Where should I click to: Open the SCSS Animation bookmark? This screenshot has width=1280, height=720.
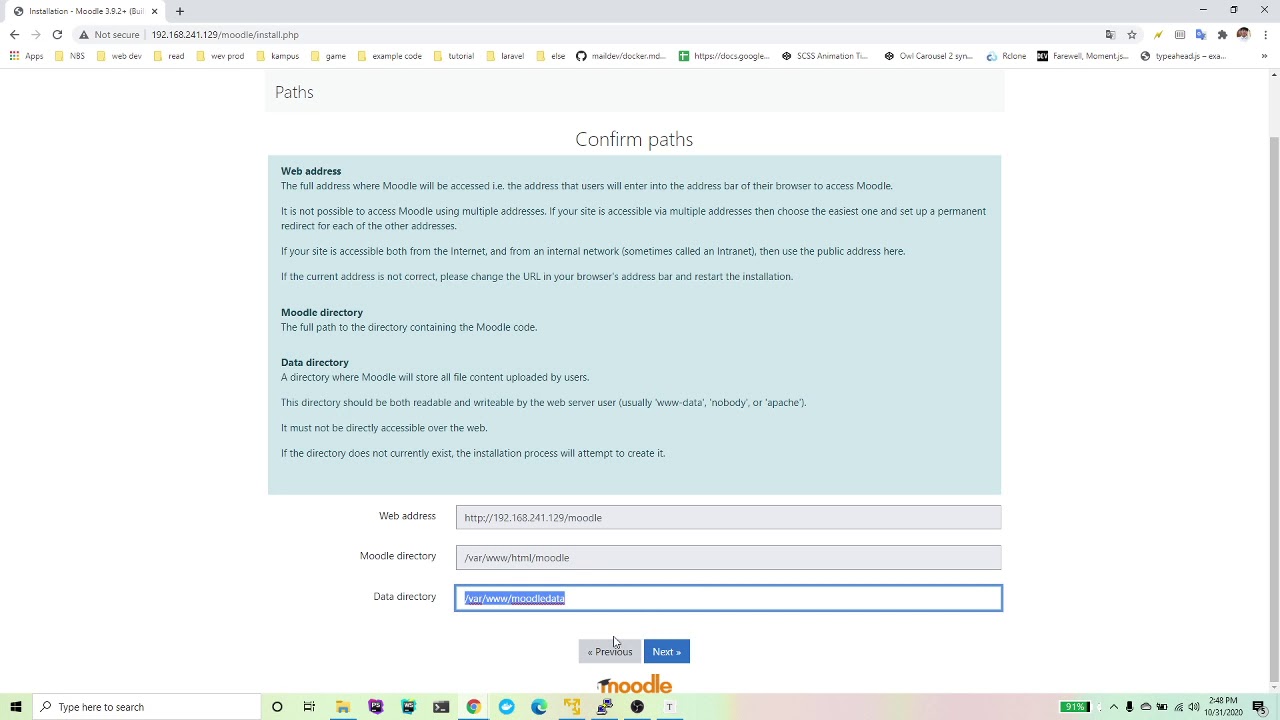point(826,56)
